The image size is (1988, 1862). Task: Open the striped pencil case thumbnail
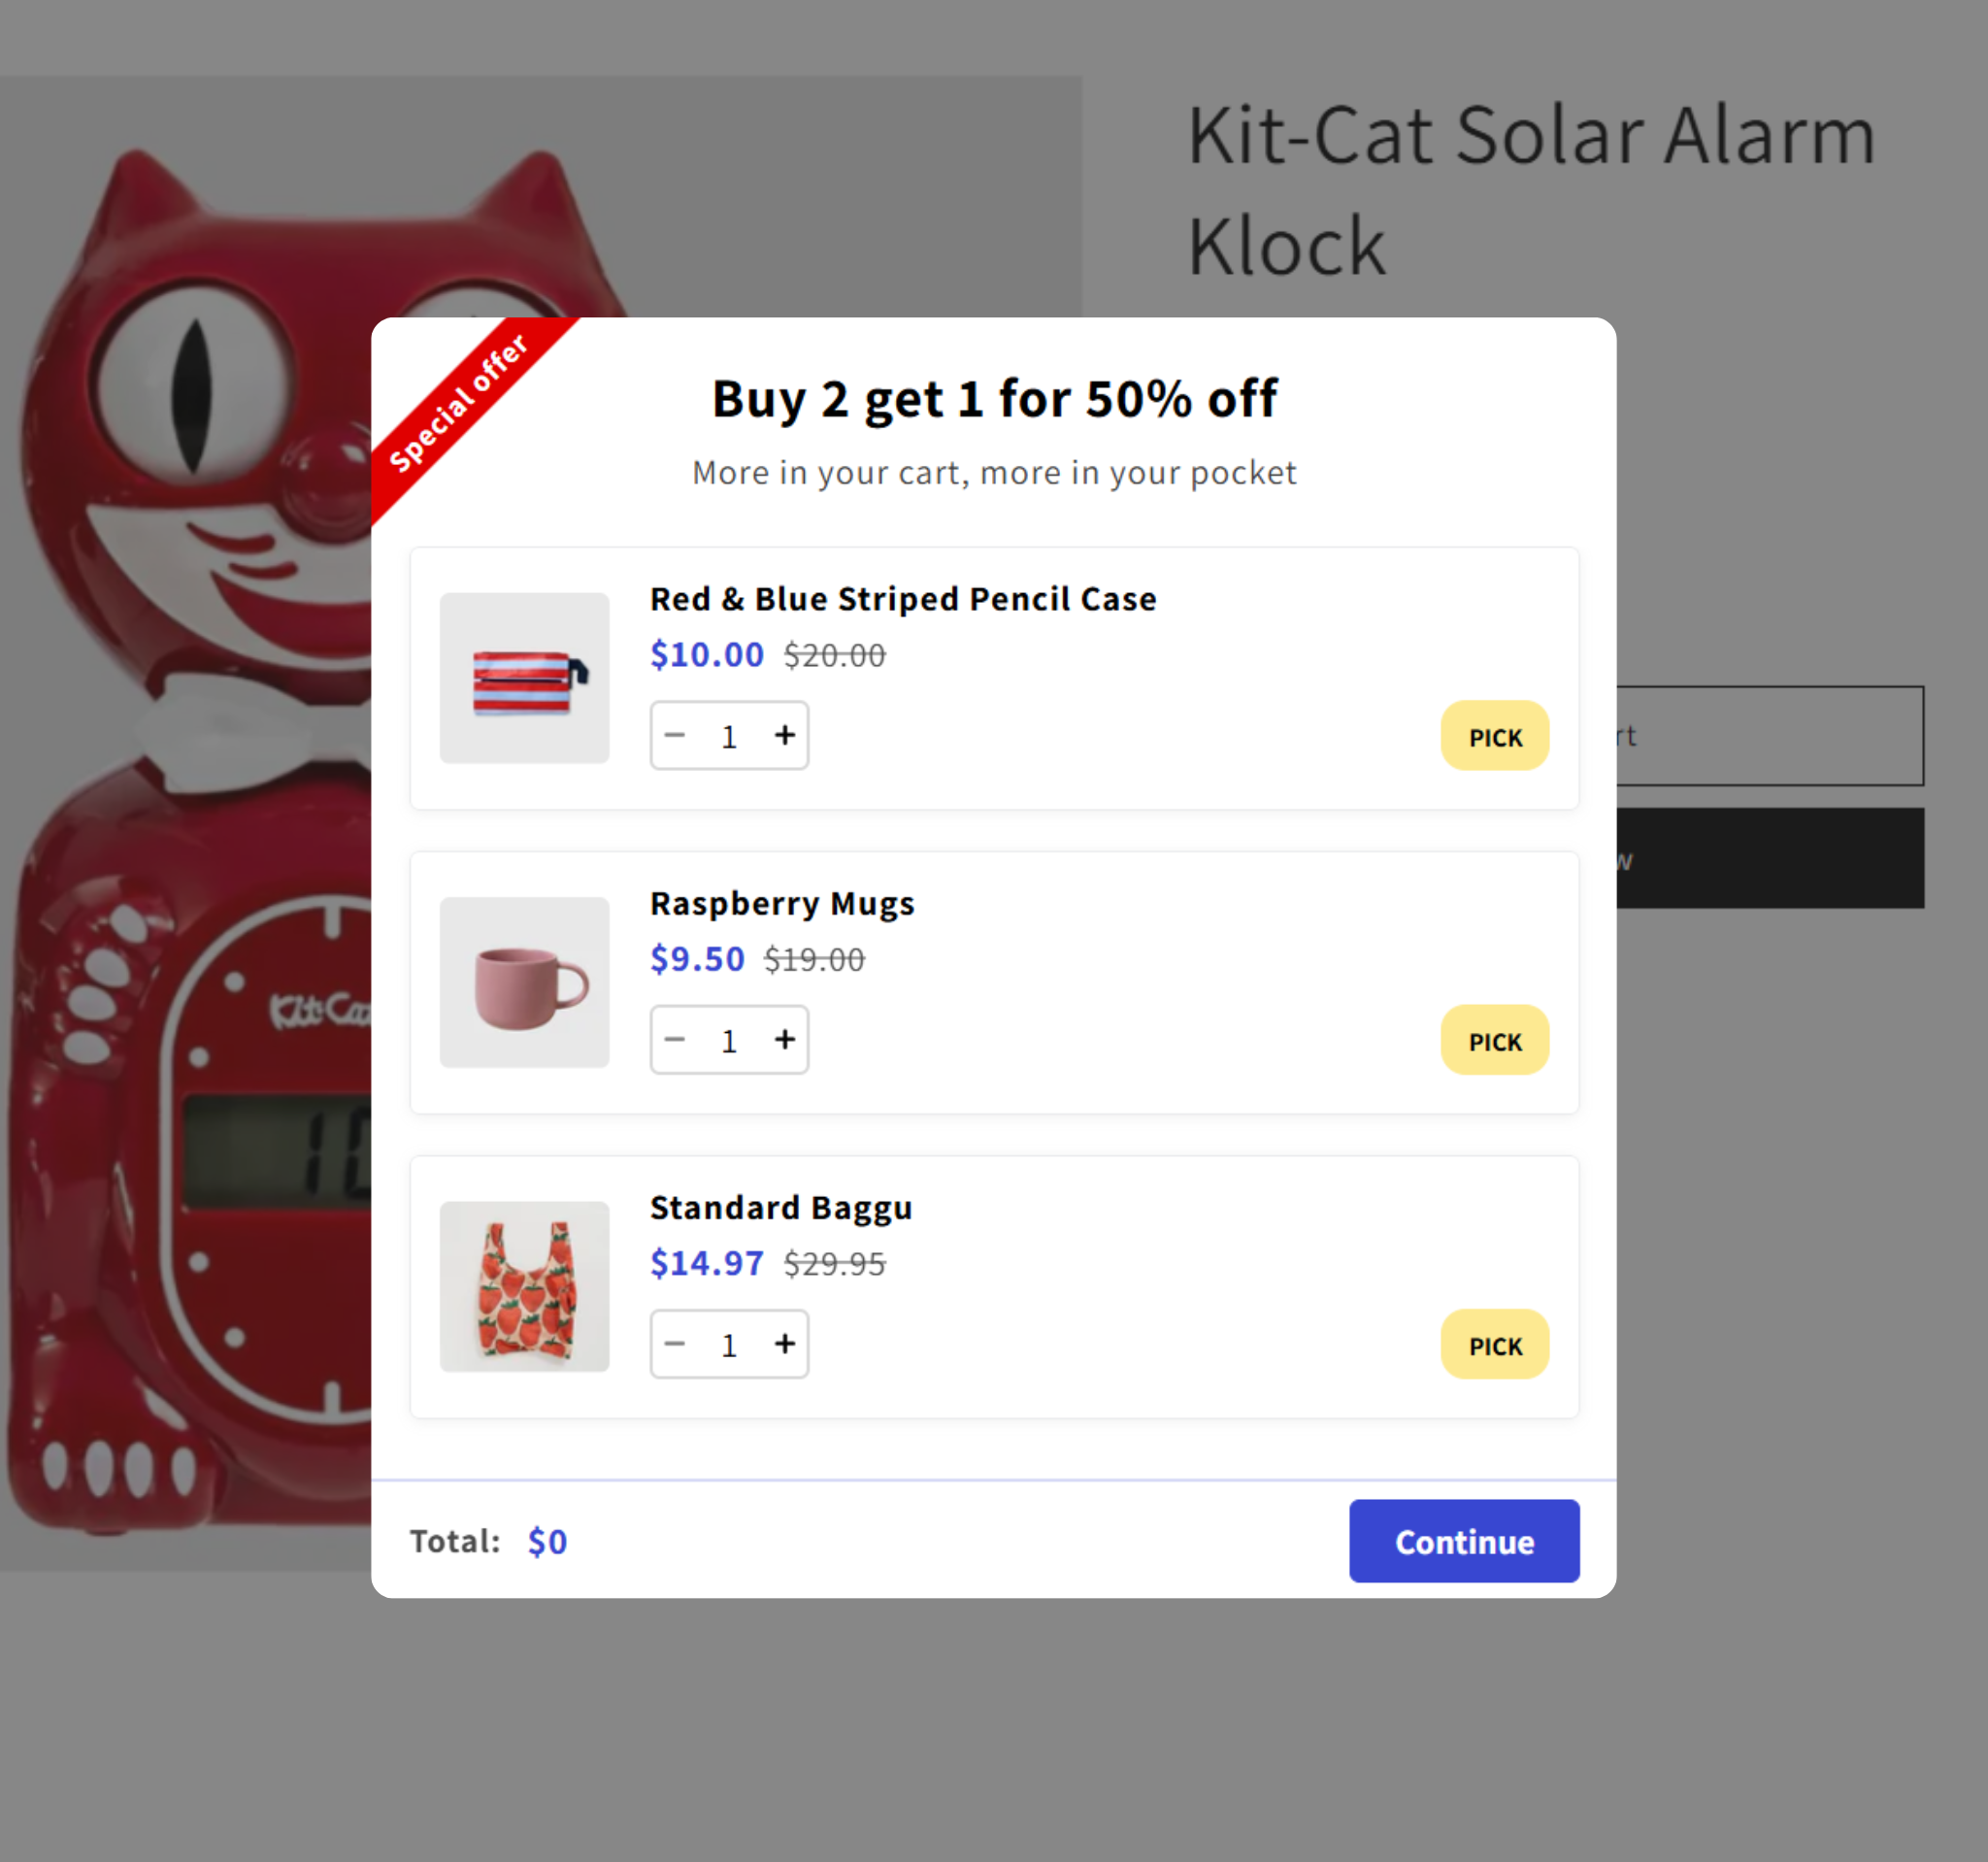click(524, 678)
